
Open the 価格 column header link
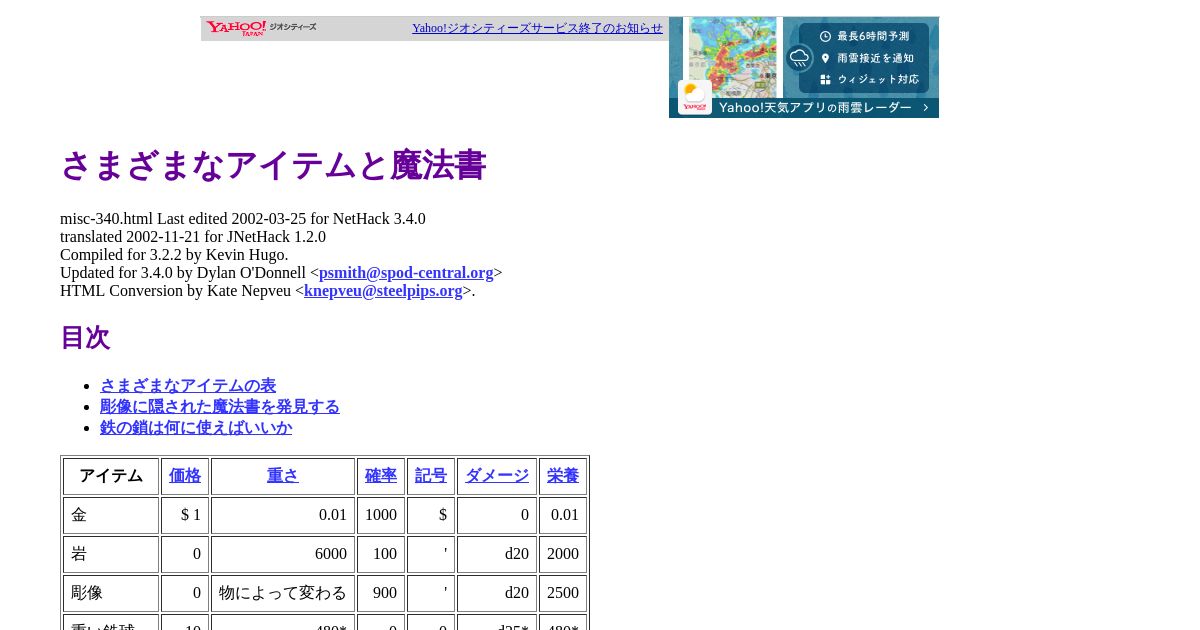(185, 476)
